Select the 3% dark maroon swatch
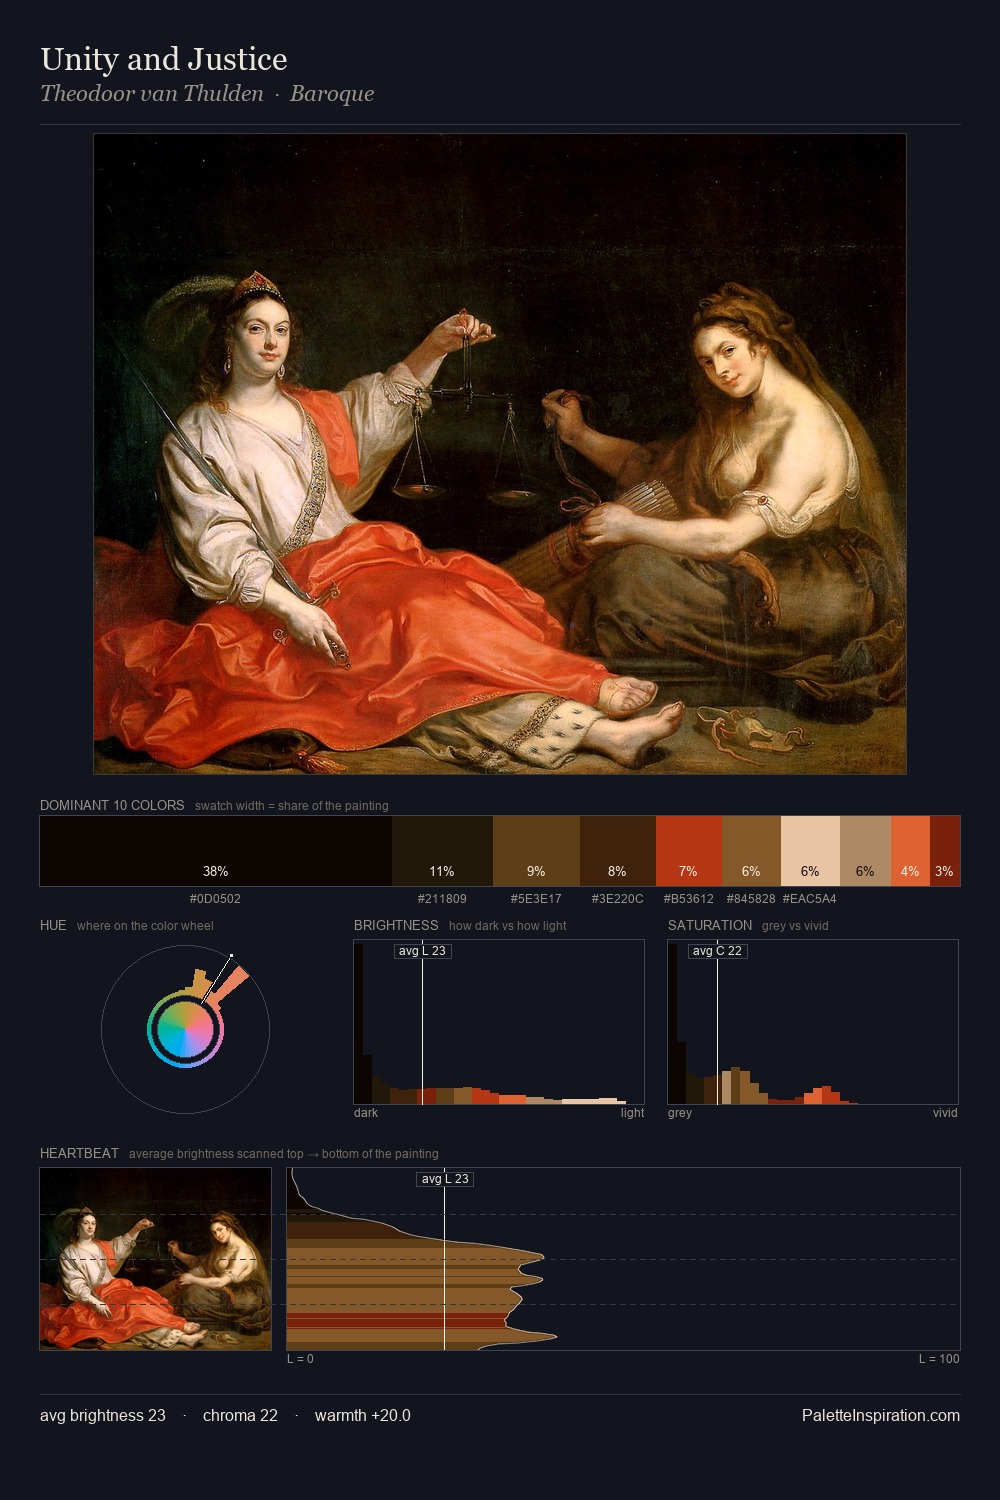1000x1500 pixels. pyautogui.click(x=945, y=851)
